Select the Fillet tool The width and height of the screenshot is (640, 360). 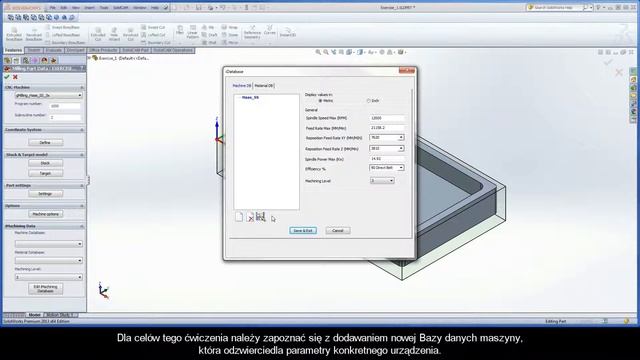pos(180,32)
